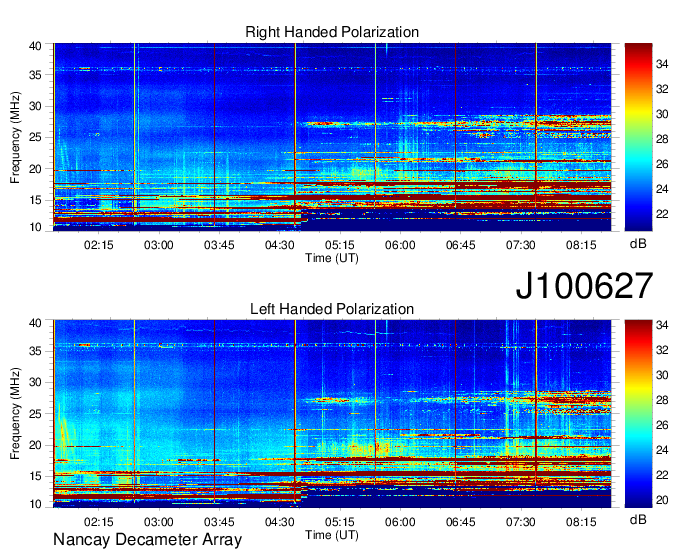
Task: Click the 34 dB label on top color bar
Action: point(662,64)
